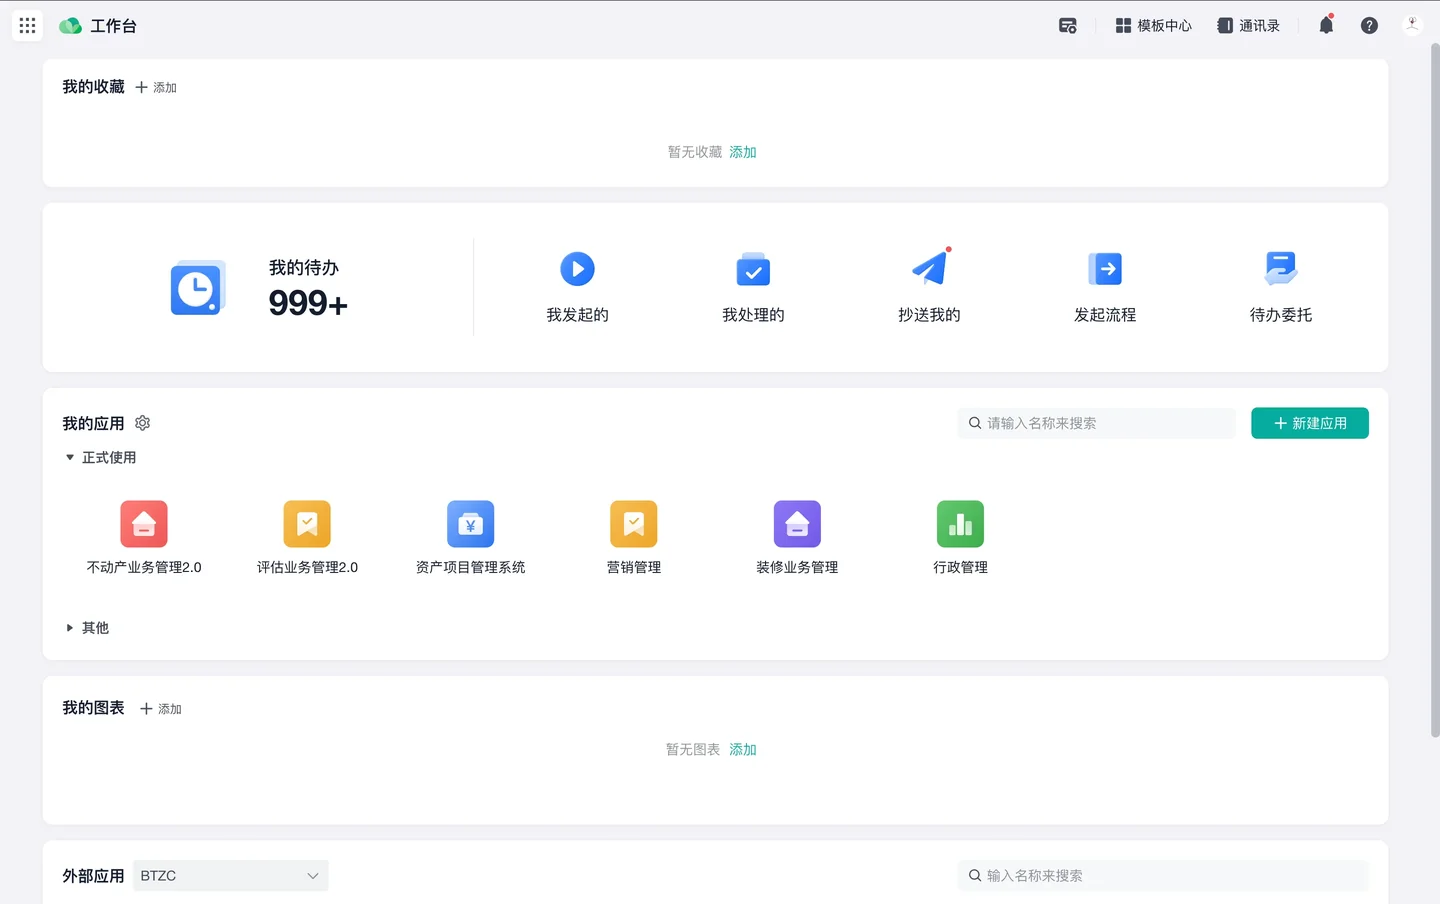This screenshot has width=1440, height=904.
Task: Click the 请输入名称来搜索 app search field
Action: tap(1100, 423)
